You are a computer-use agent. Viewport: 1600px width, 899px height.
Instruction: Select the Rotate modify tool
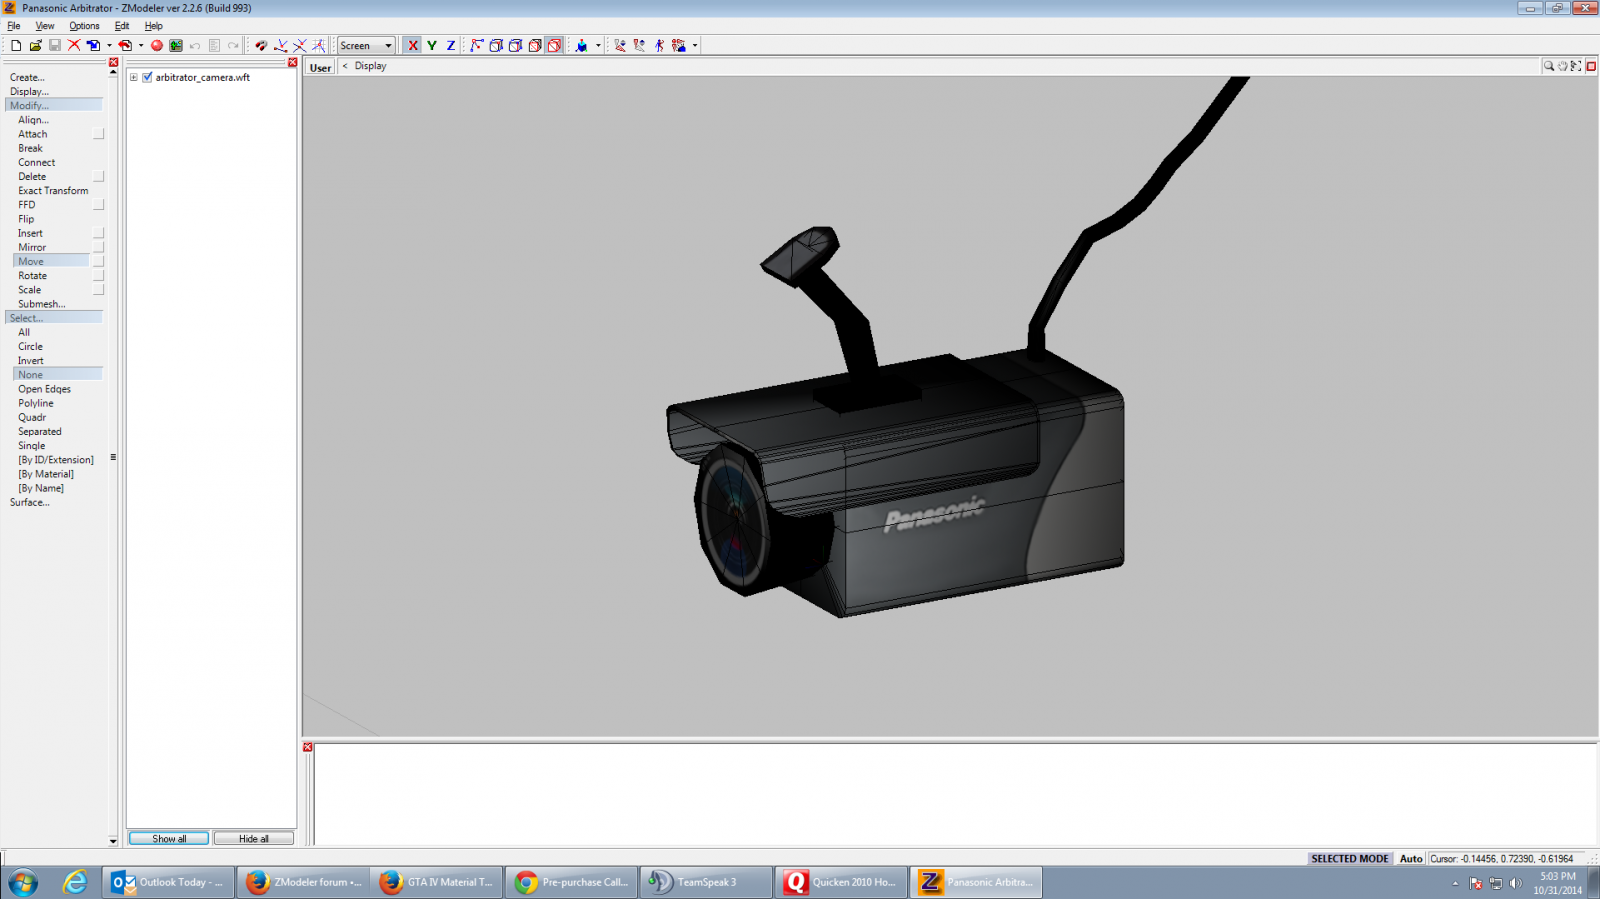(x=32, y=276)
